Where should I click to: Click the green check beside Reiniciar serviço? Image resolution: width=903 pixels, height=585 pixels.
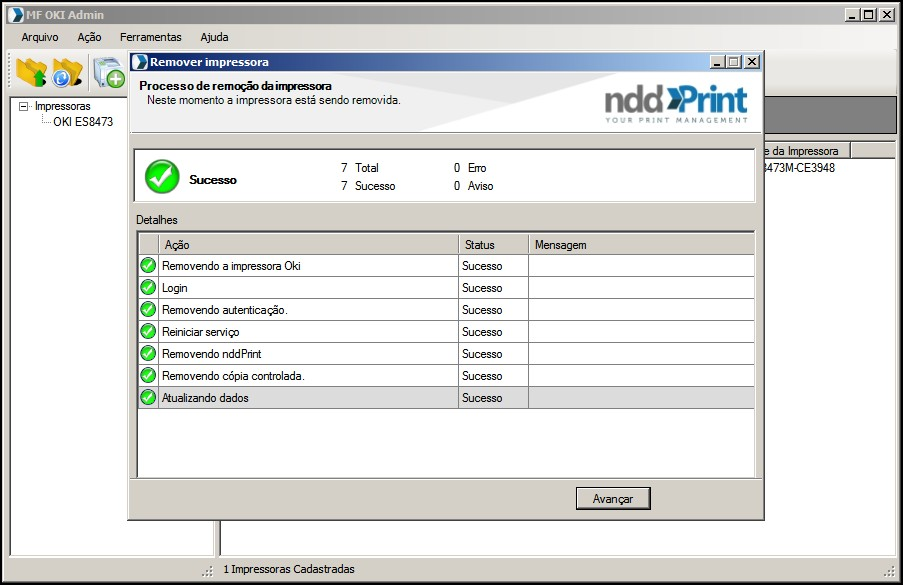coord(148,332)
